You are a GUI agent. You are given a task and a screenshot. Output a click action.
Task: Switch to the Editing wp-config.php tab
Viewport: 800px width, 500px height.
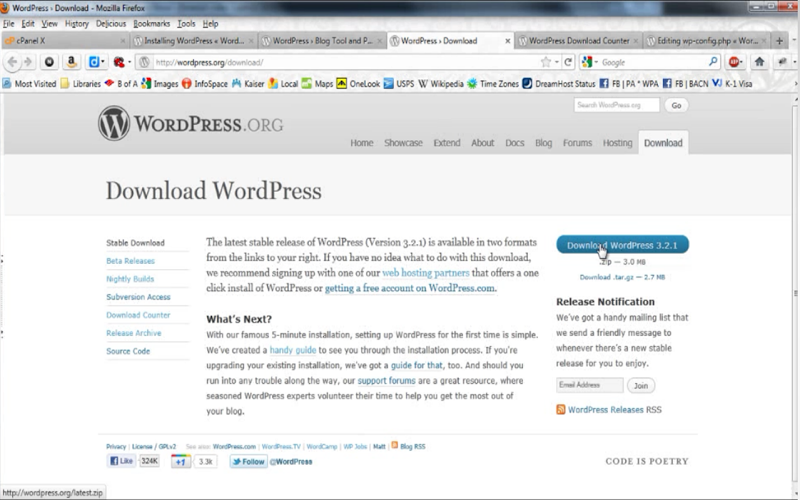tap(707, 41)
